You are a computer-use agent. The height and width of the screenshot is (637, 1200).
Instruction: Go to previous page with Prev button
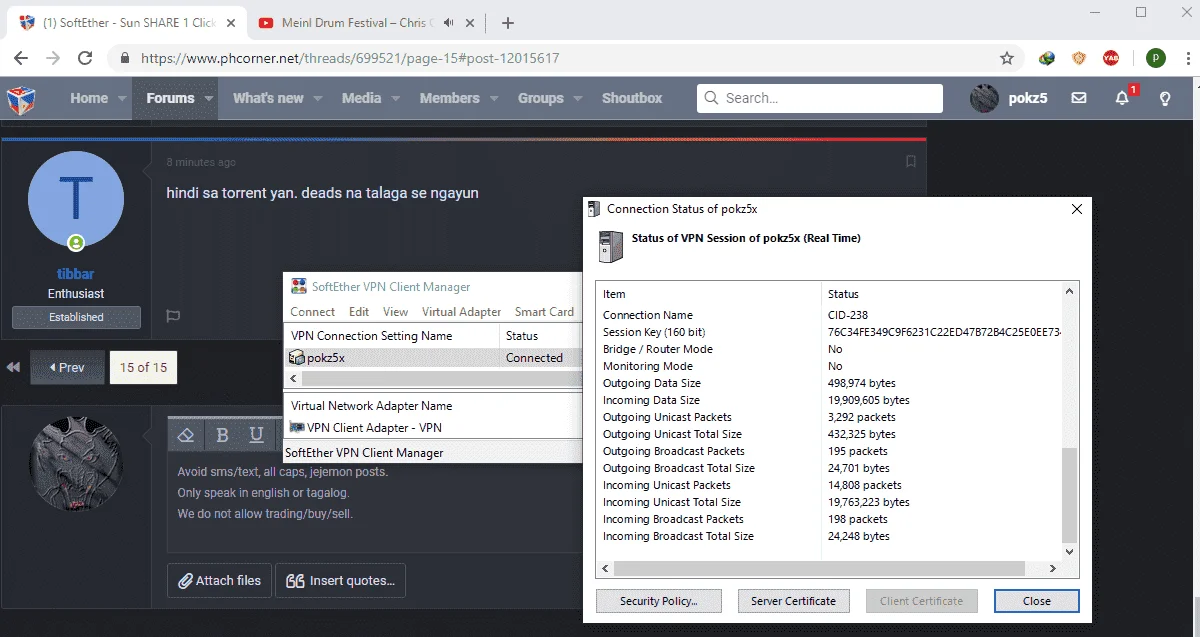(x=67, y=367)
